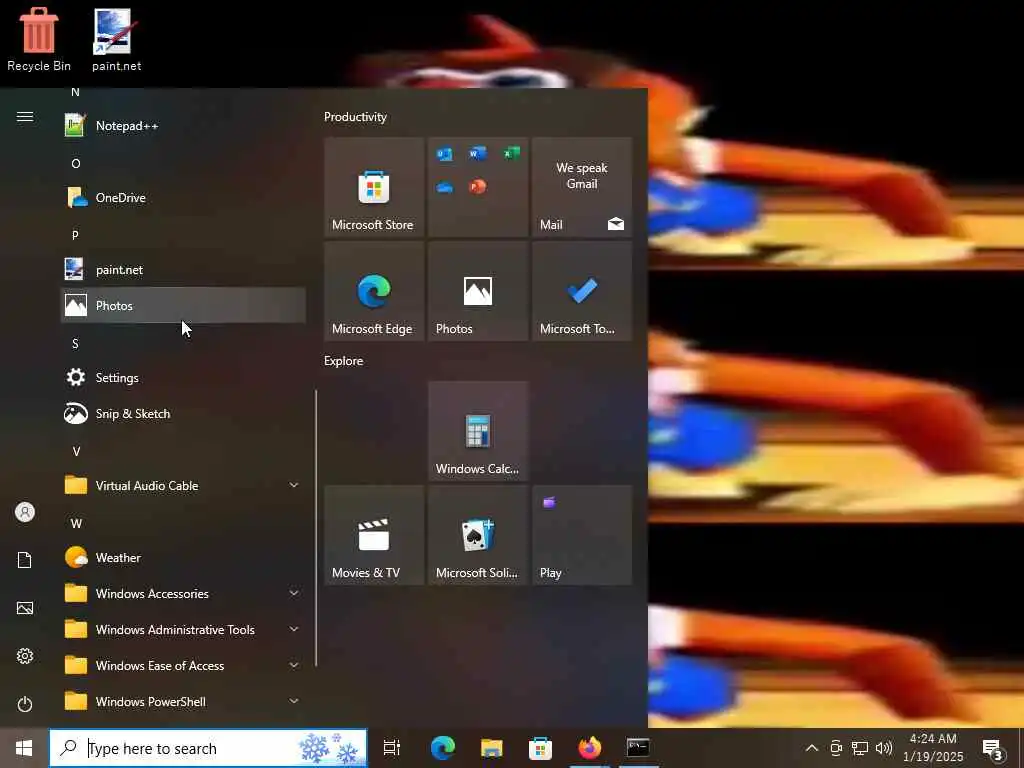Open the Power options button
Image resolution: width=1024 pixels, height=768 pixels.
[x=25, y=704]
